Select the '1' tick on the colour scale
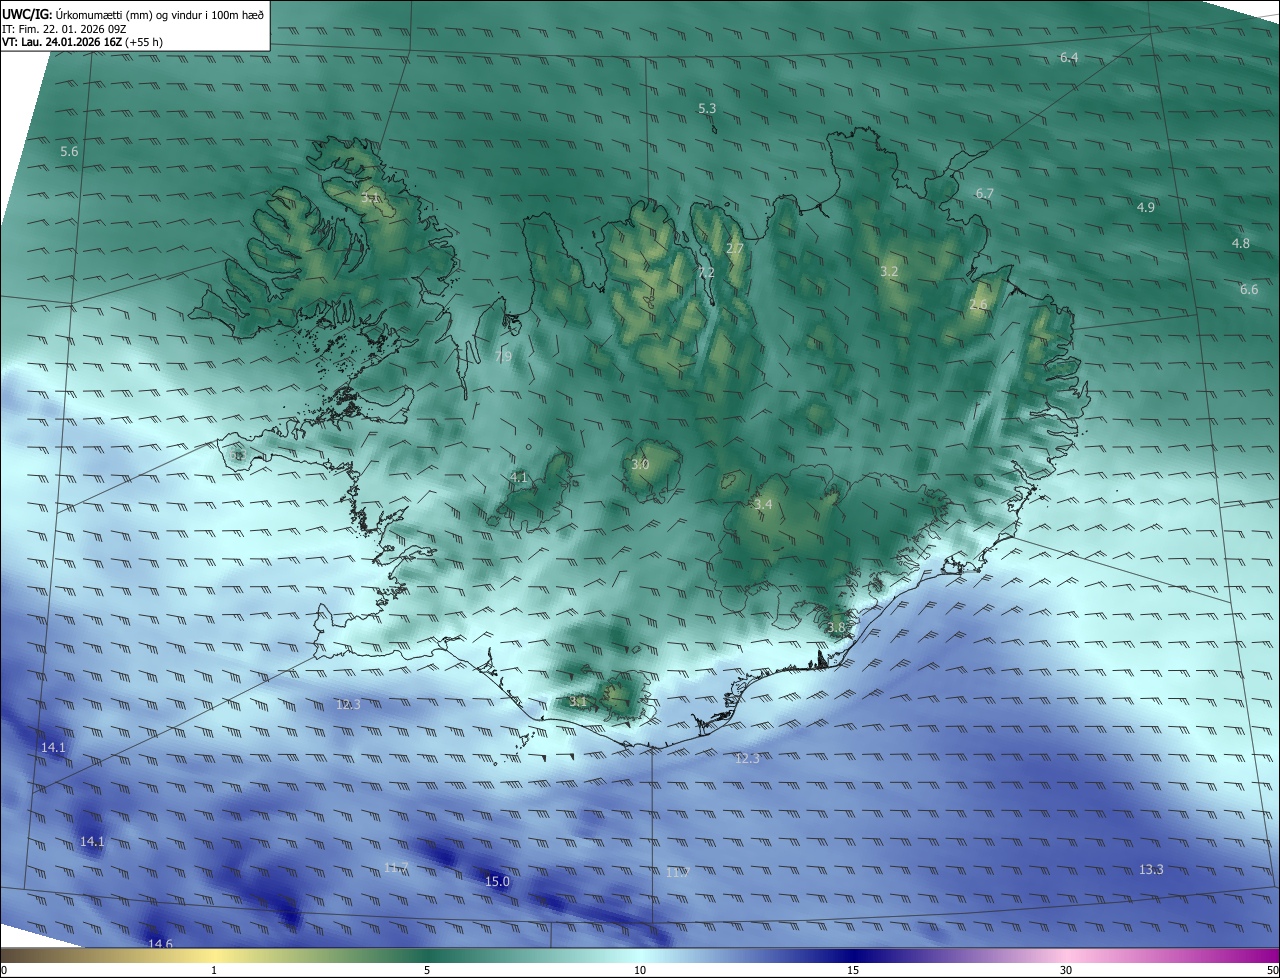This screenshot has height=978, width=1280. 214,971
